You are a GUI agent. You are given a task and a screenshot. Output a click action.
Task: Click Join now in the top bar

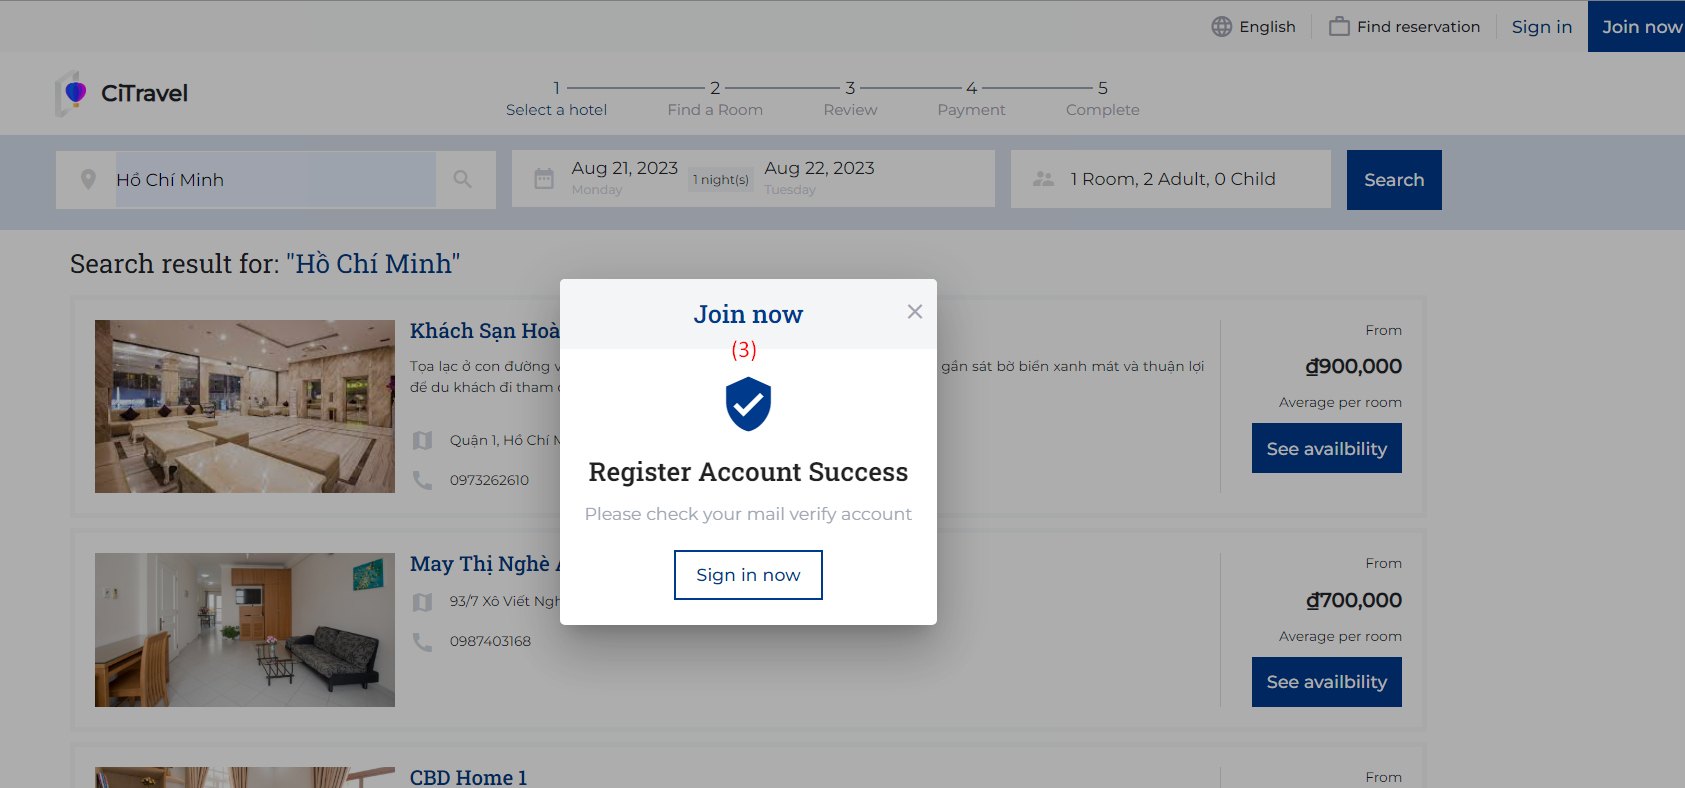pos(1637,27)
